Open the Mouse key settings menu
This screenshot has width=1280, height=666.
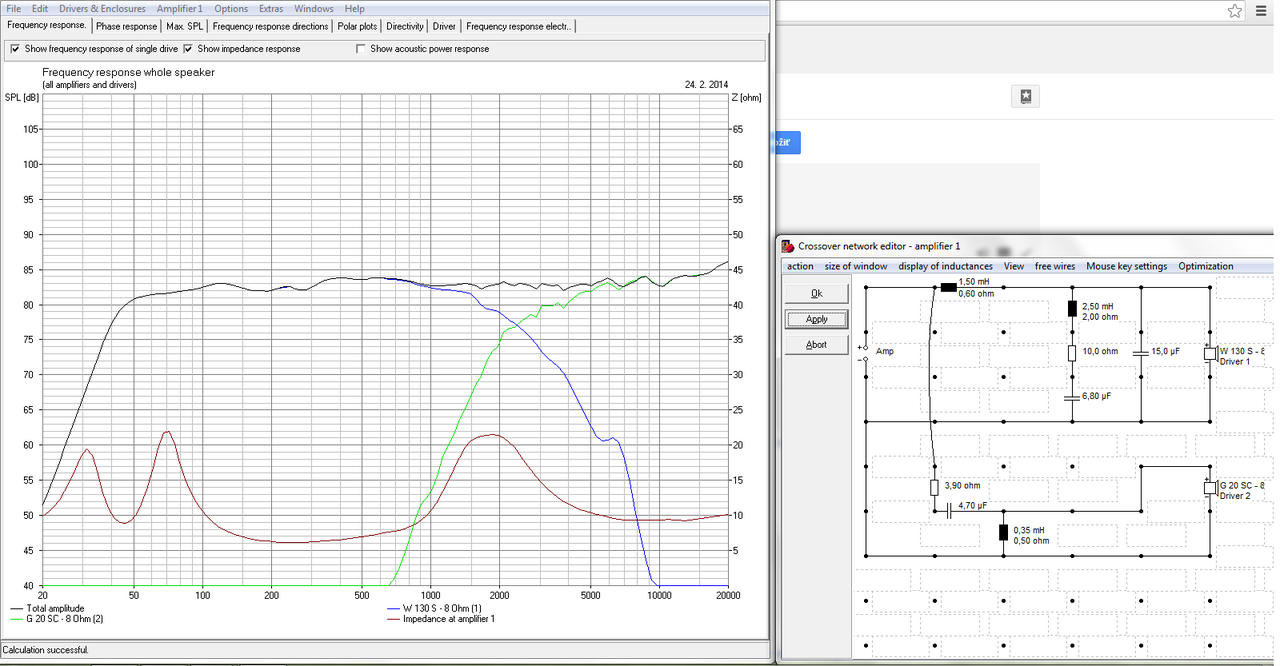coord(1127,266)
